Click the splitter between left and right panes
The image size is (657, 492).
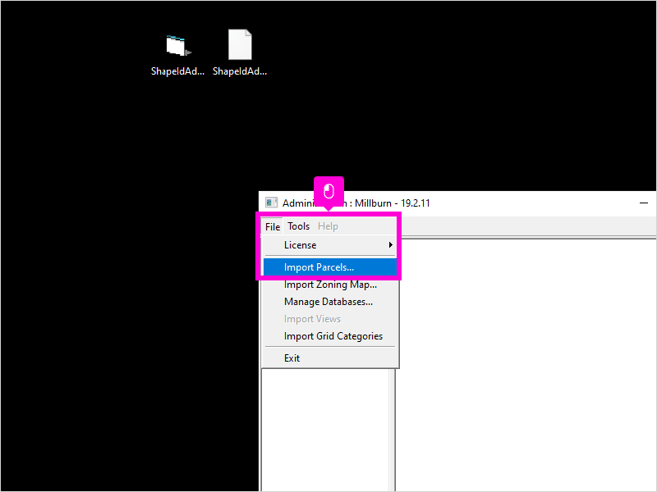395,430
